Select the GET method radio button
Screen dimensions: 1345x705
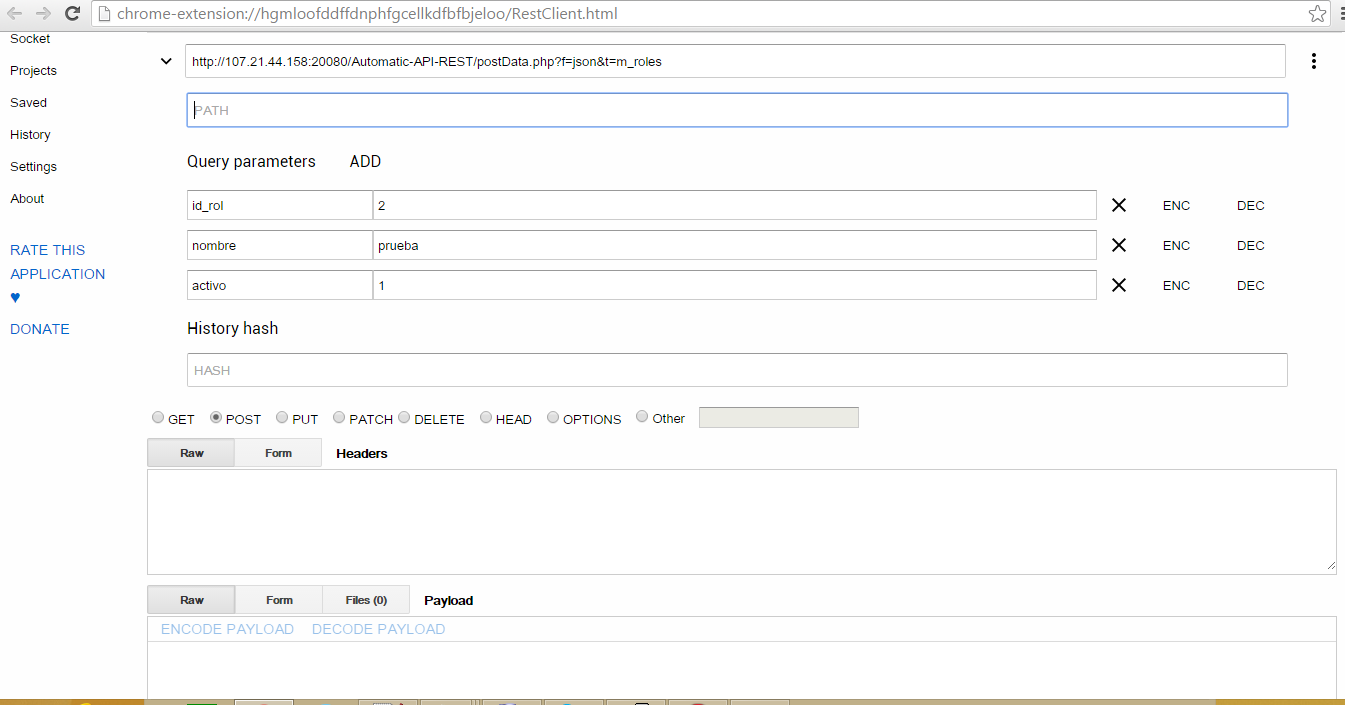click(x=158, y=418)
